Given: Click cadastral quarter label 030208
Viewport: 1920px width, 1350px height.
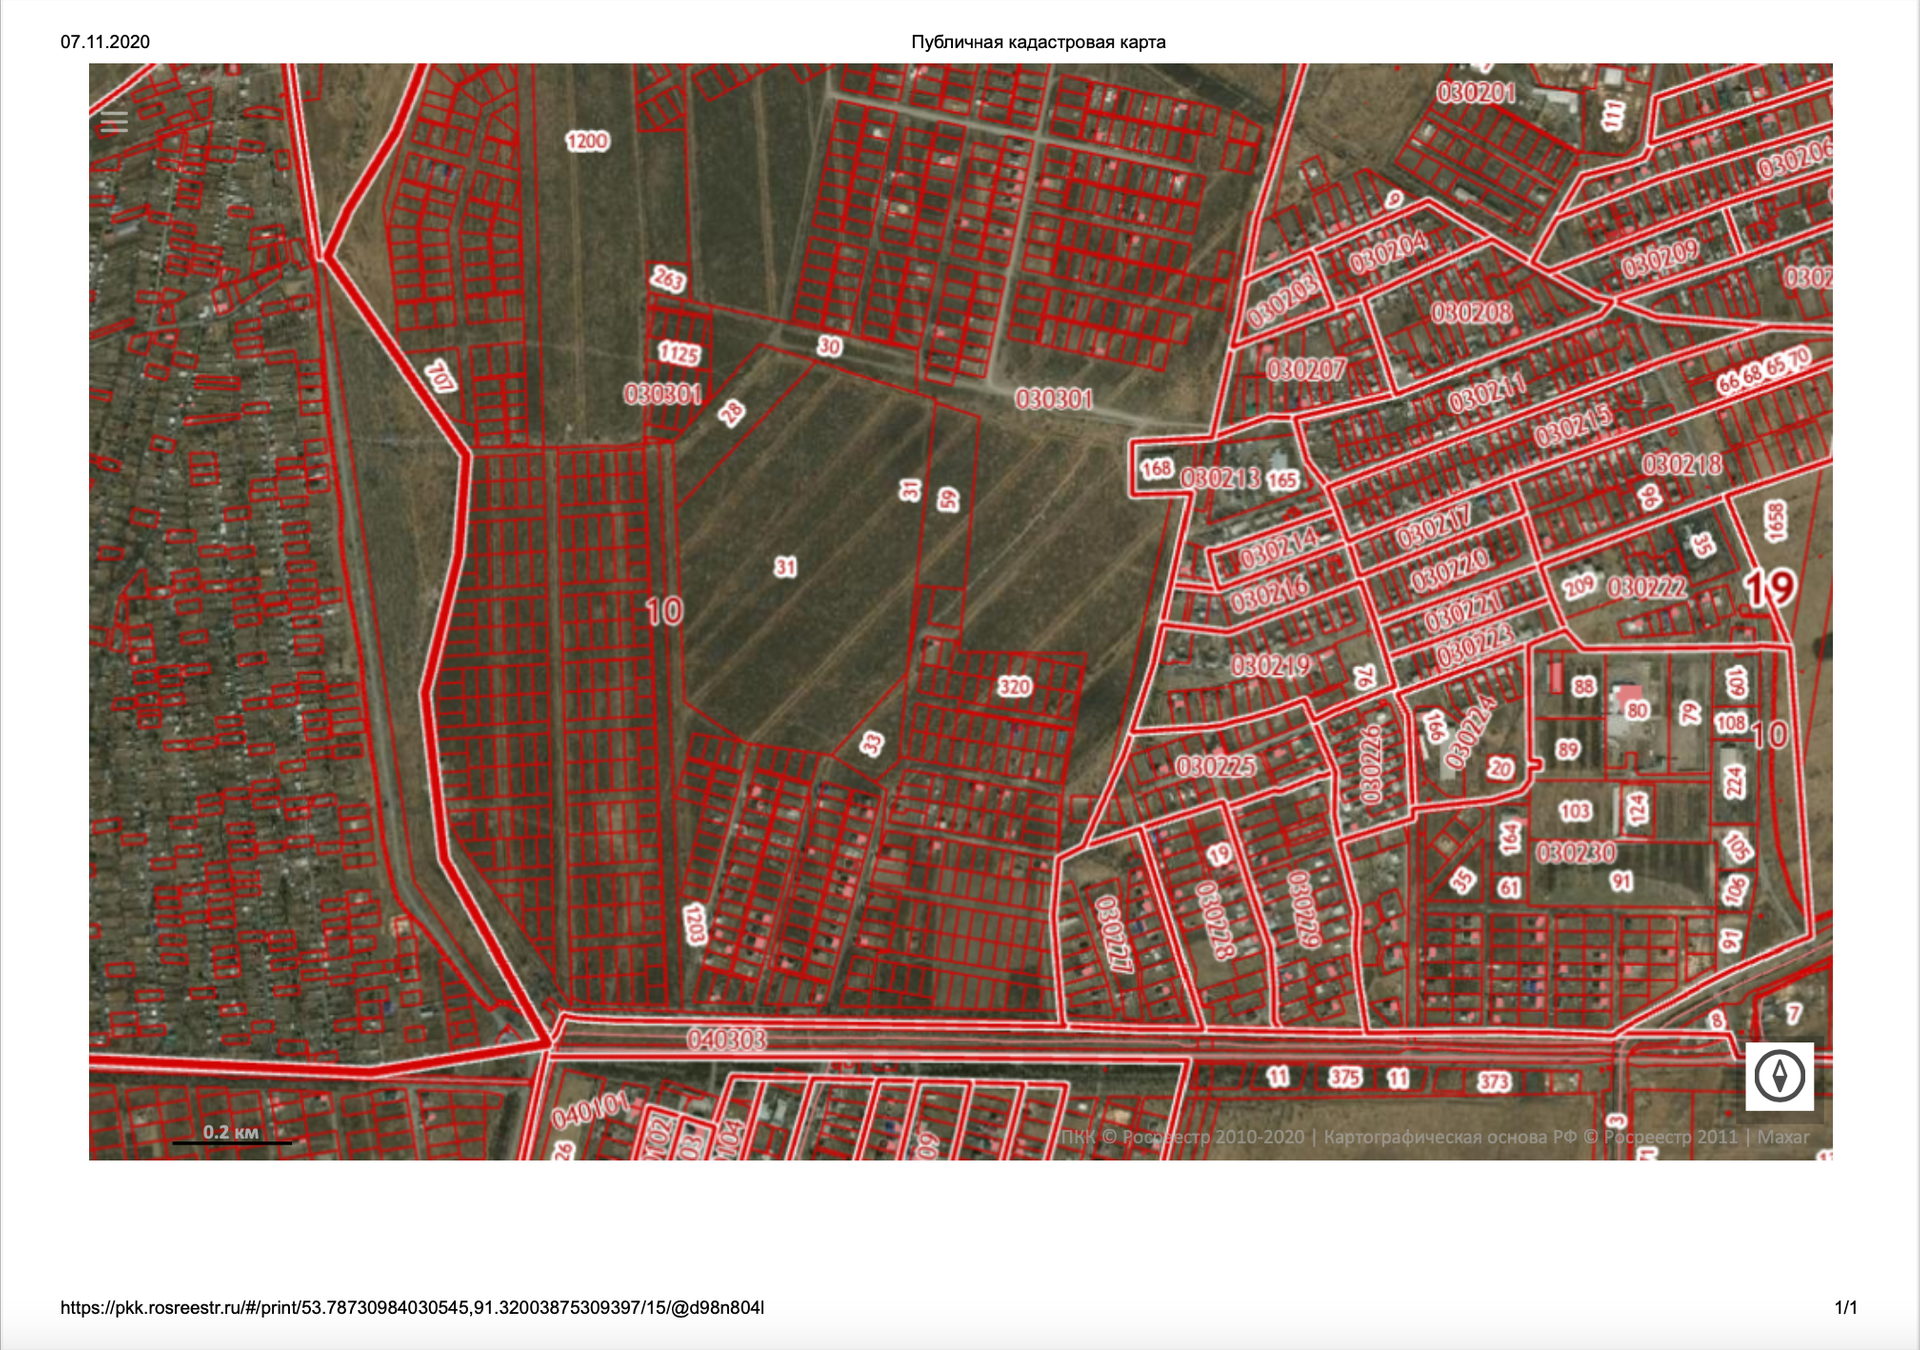Looking at the screenshot, I should pyautogui.click(x=1471, y=313).
